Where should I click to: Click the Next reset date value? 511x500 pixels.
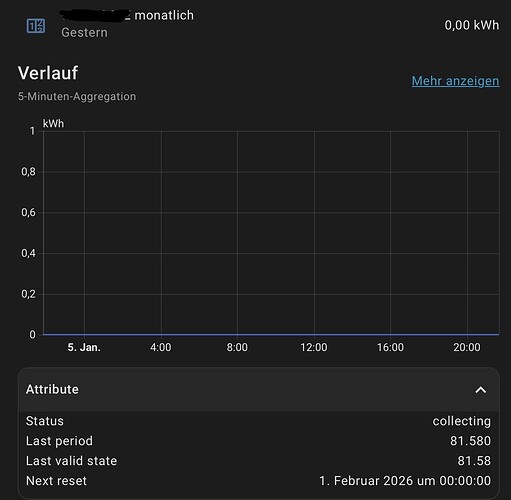pyautogui.click(x=405, y=481)
